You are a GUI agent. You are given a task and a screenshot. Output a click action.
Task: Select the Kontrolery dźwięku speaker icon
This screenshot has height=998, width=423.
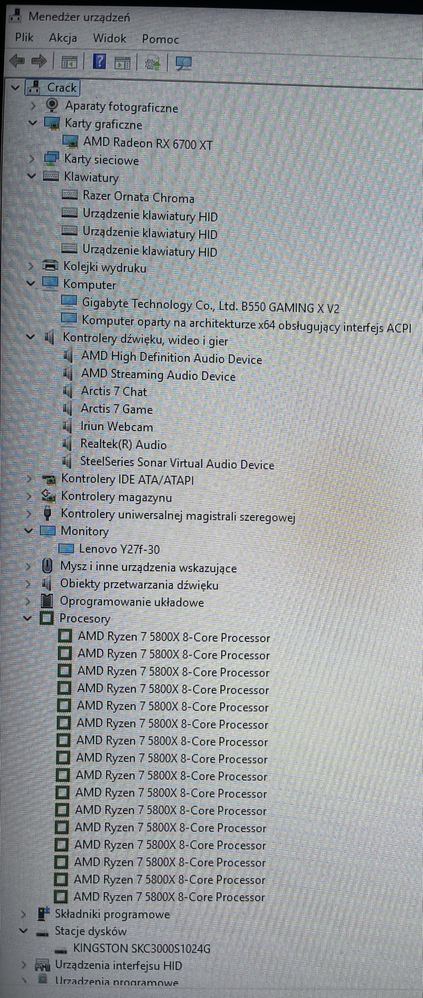point(50,339)
